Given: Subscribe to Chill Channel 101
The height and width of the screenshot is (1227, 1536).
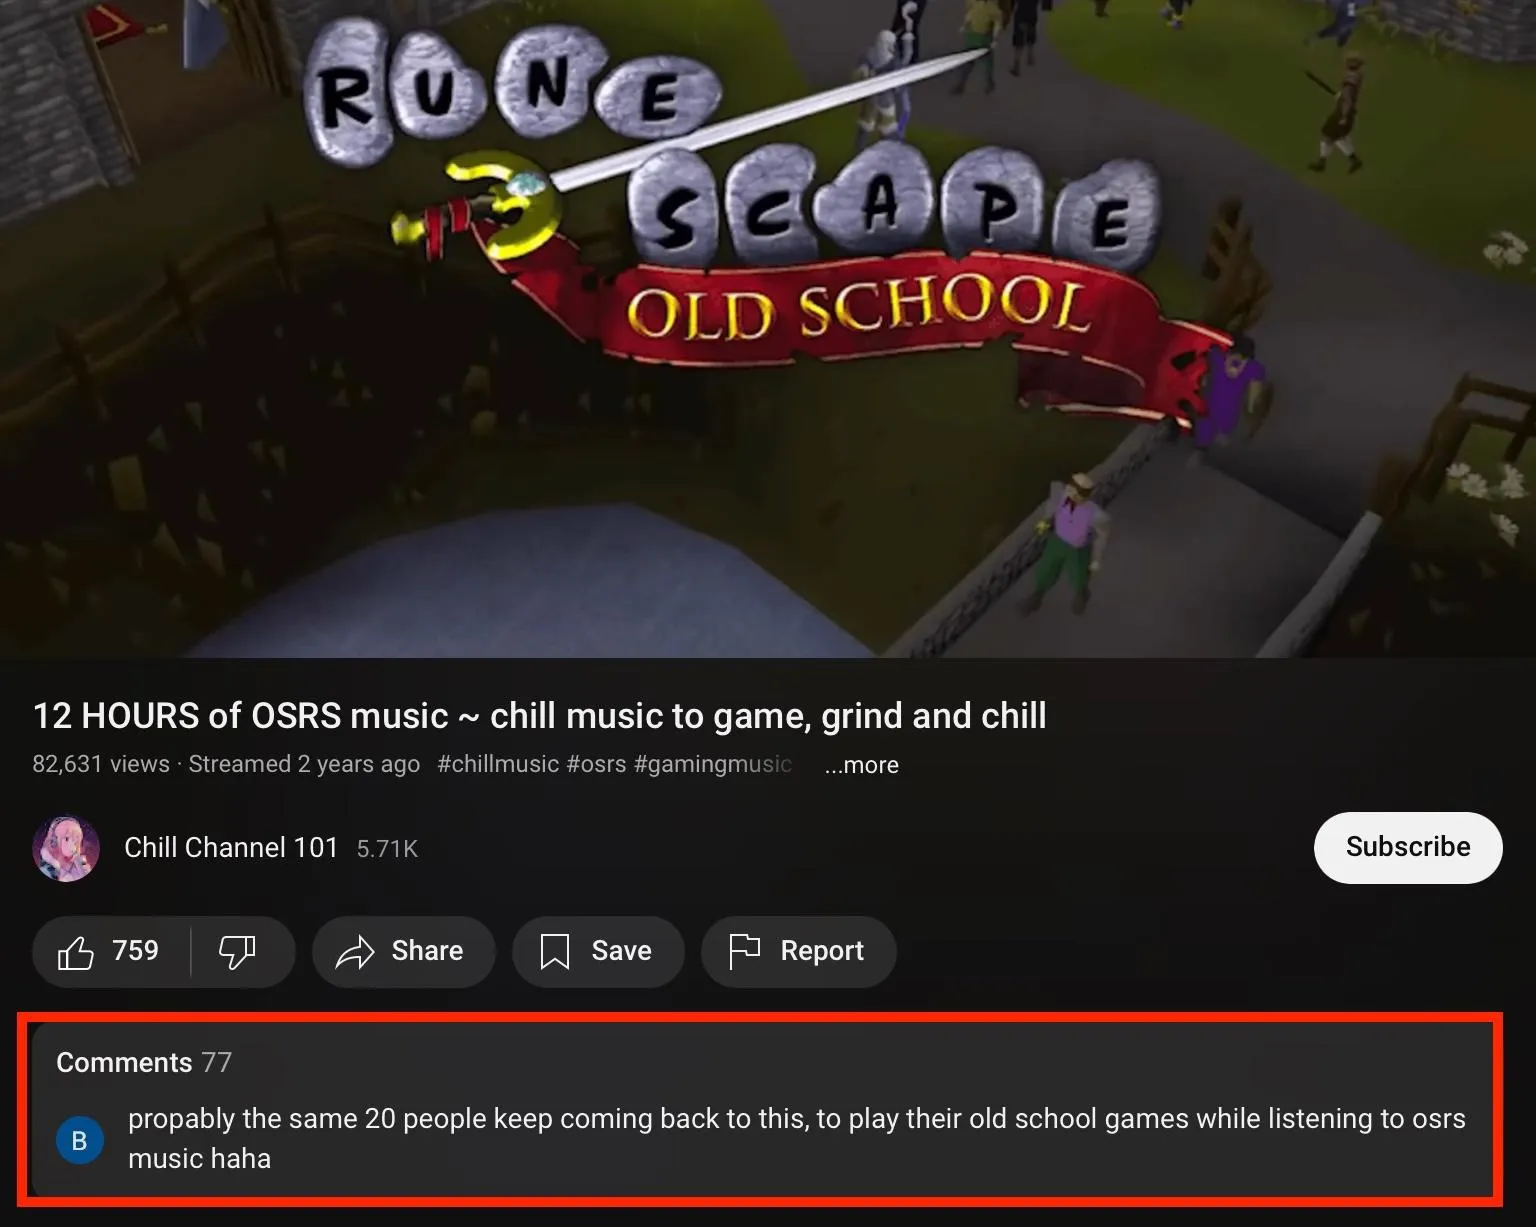Looking at the screenshot, I should pyautogui.click(x=1408, y=847).
